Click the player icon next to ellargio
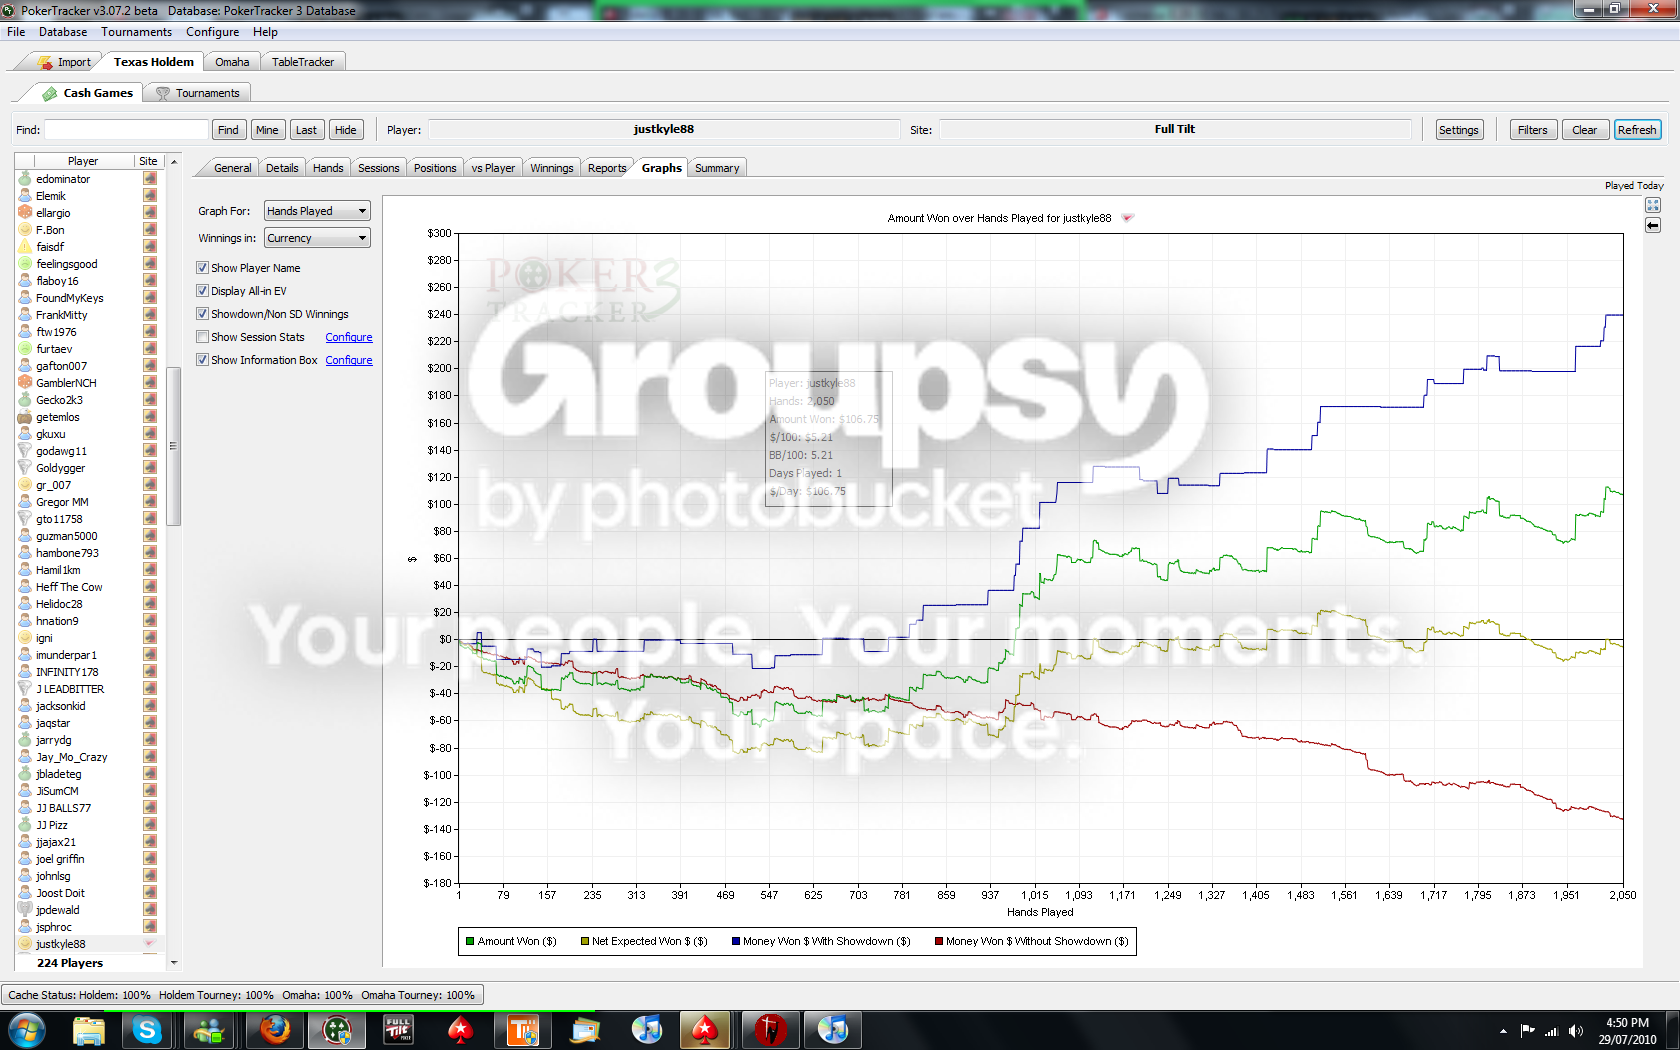1680x1050 pixels. point(25,213)
